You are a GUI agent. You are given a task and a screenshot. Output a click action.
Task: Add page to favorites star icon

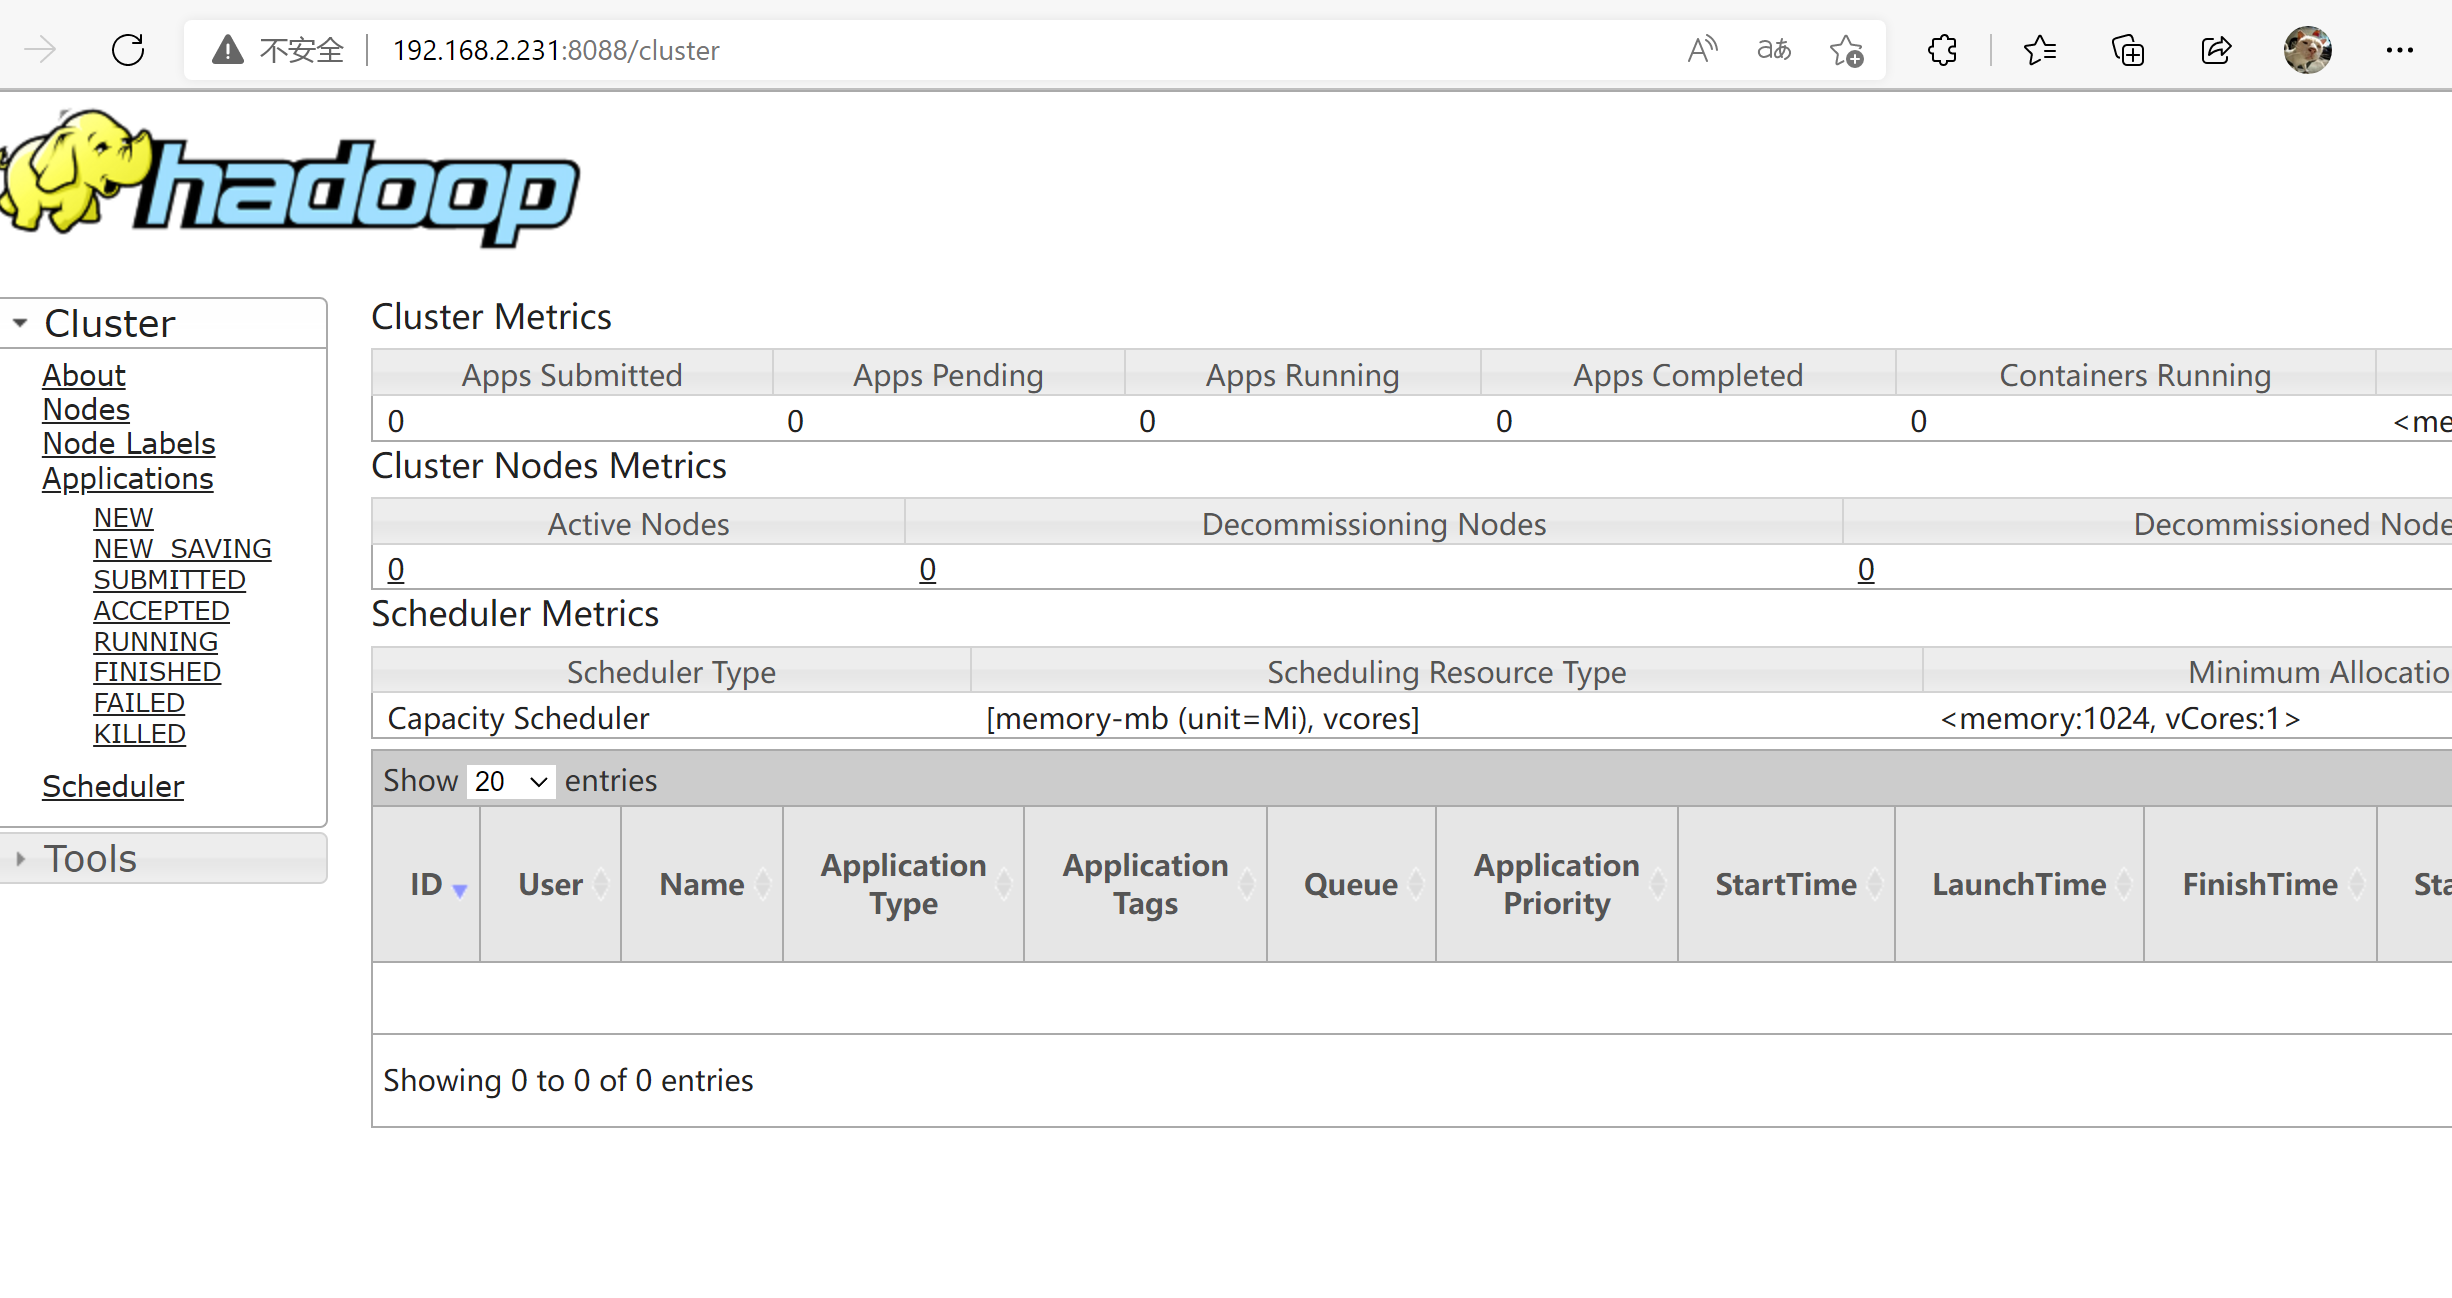point(1846,50)
